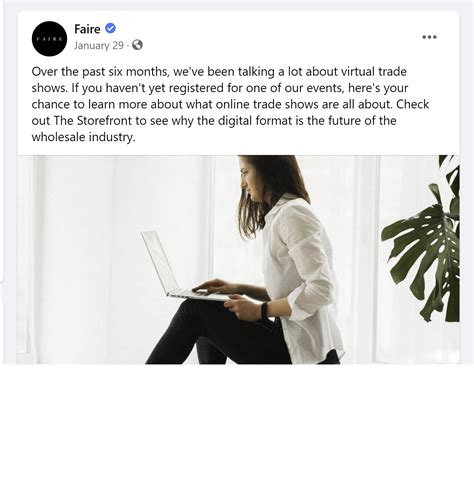Click the blue verified badge
Image resolution: width=474 pixels, height=496 pixels.
point(110,28)
